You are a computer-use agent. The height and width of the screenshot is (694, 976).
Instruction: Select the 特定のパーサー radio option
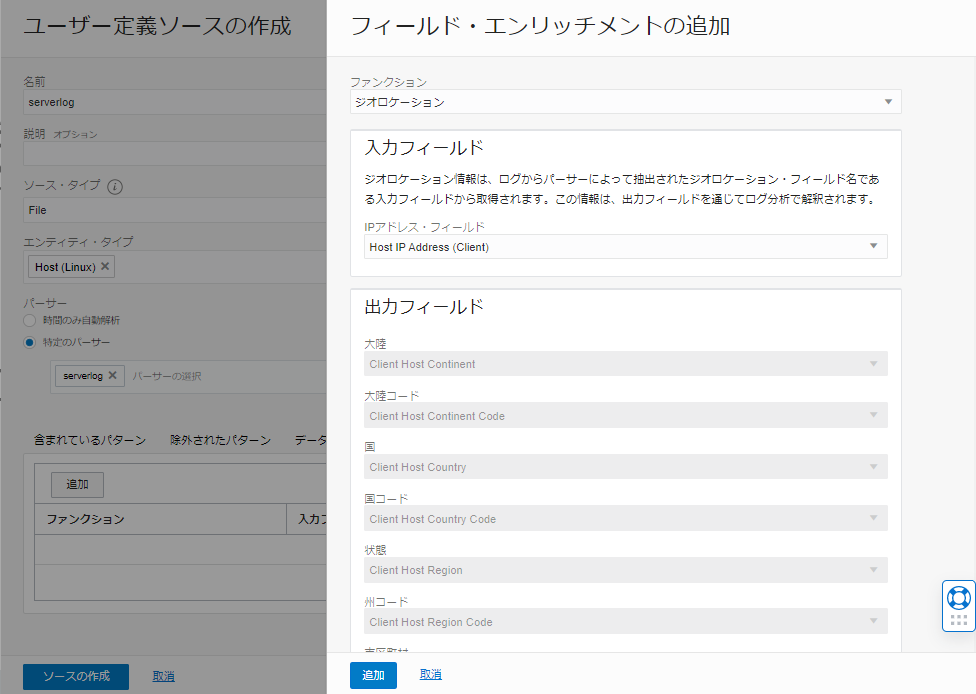[29, 343]
